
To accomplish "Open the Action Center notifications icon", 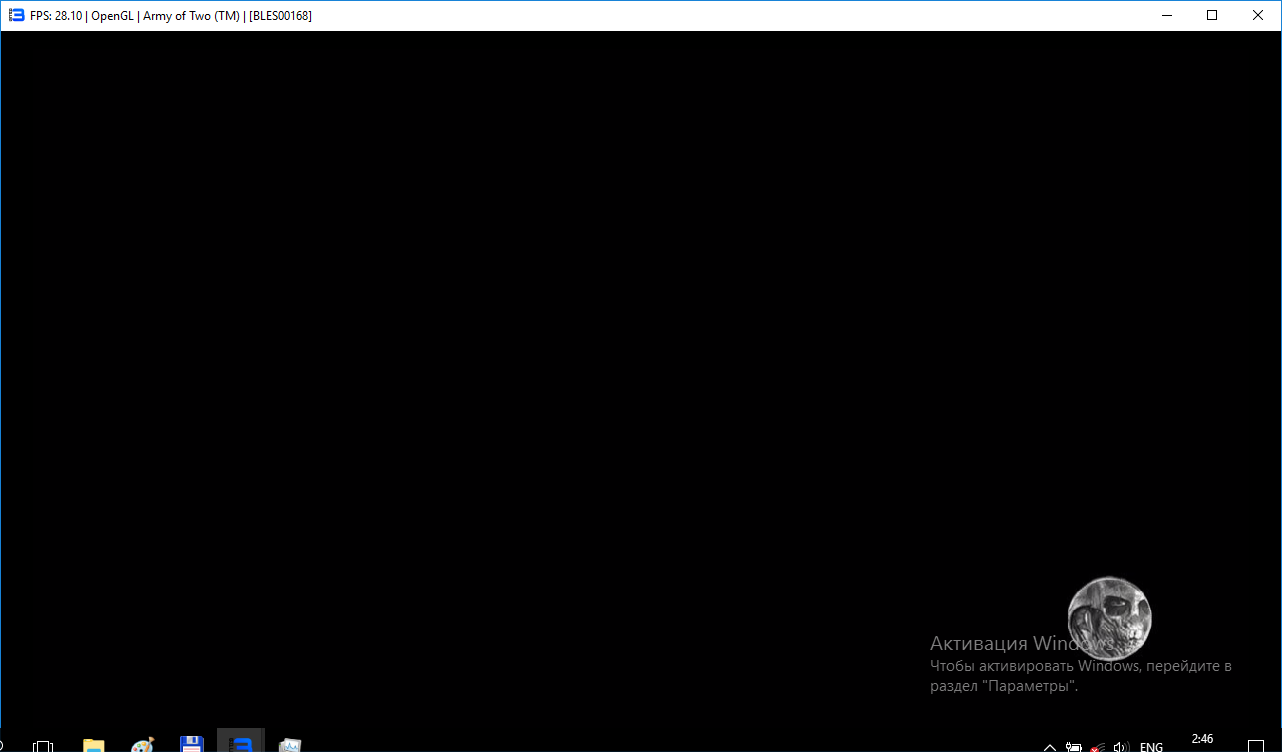I will click(x=1256, y=746).
